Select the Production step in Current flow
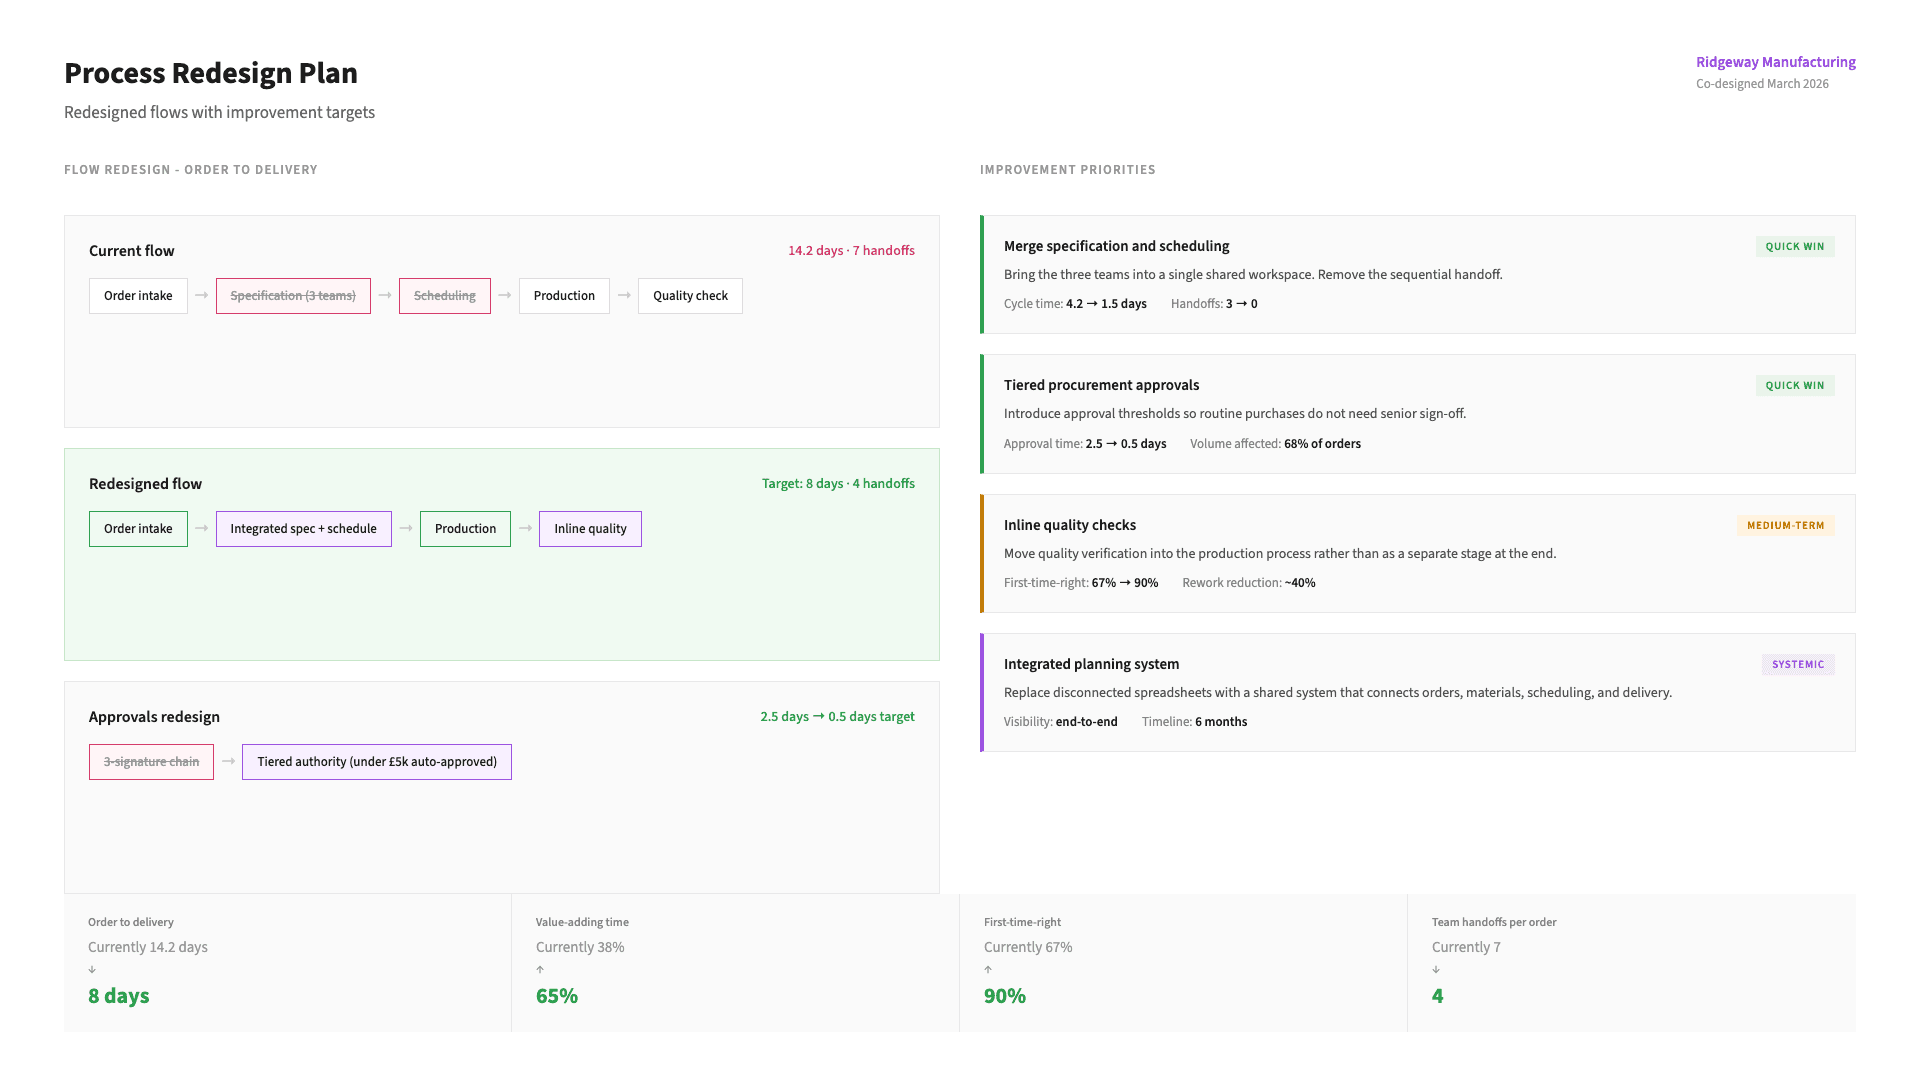Screen dimensions: 1920x1080 [x=564, y=296]
